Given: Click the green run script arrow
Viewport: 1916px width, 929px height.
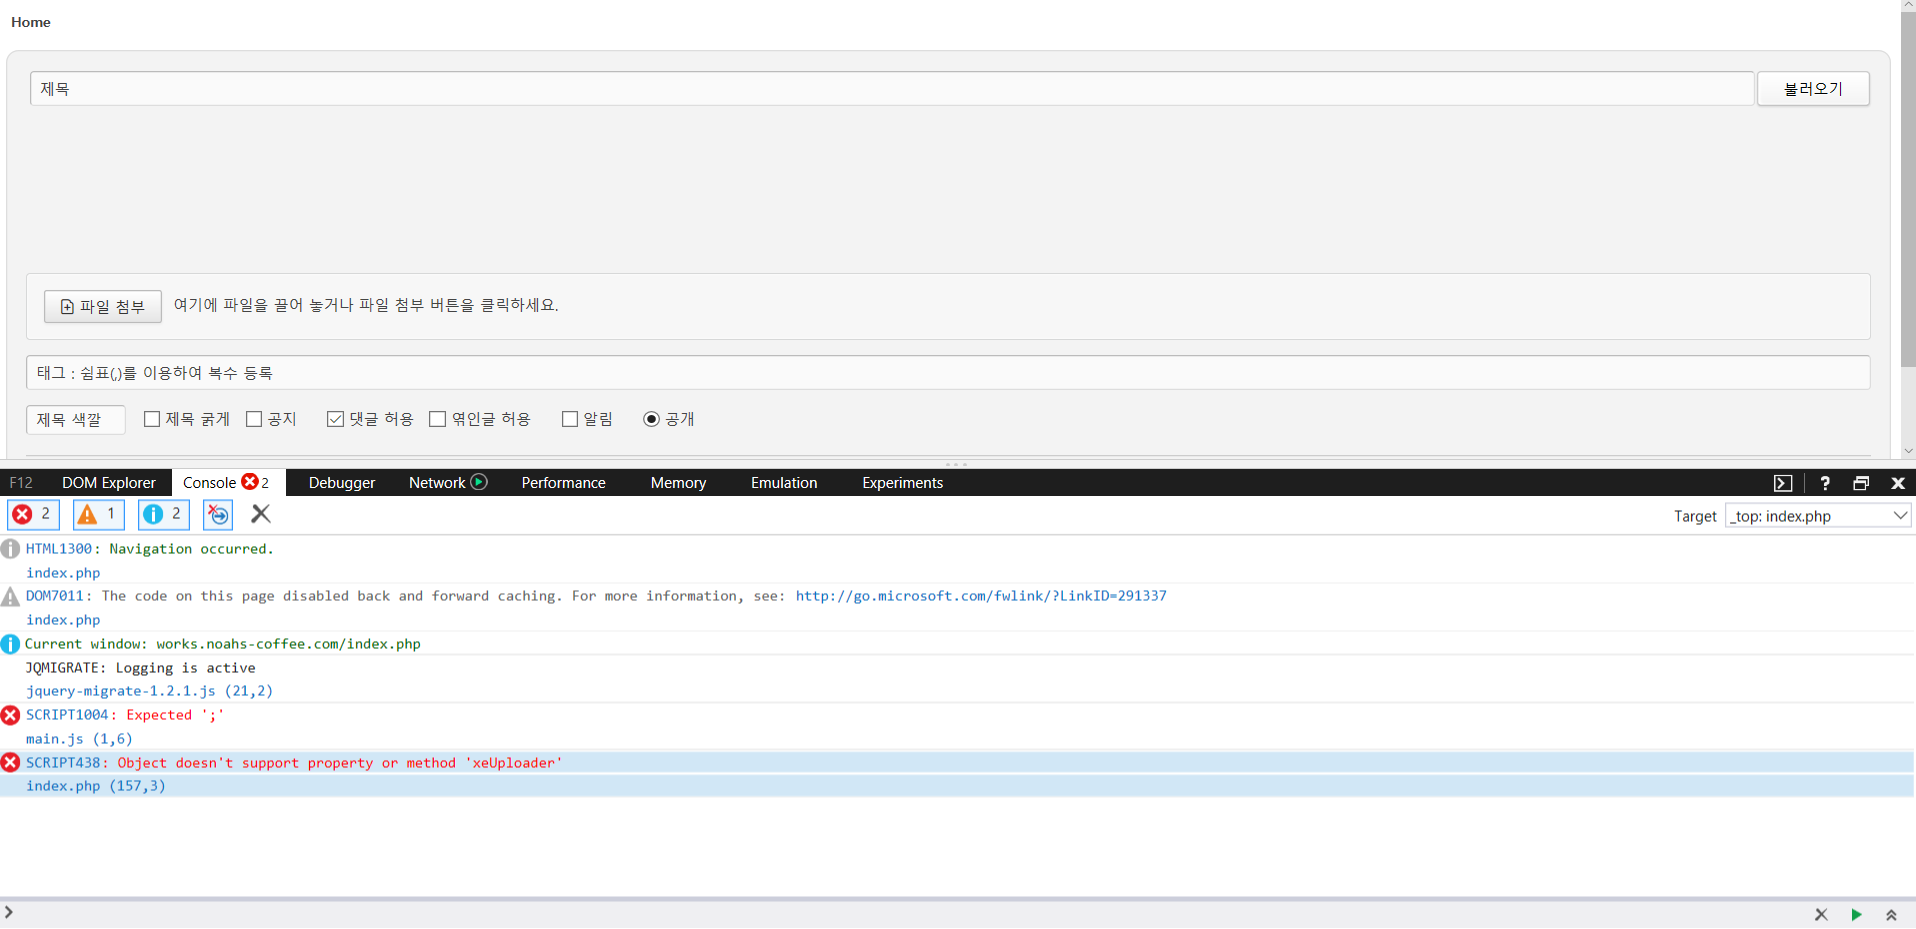Looking at the screenshot, I should [x=1856, y=914].
